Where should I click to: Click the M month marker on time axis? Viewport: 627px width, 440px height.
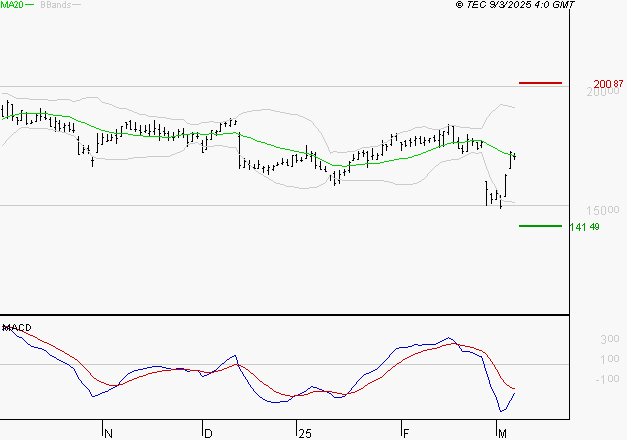click(502, 432)
